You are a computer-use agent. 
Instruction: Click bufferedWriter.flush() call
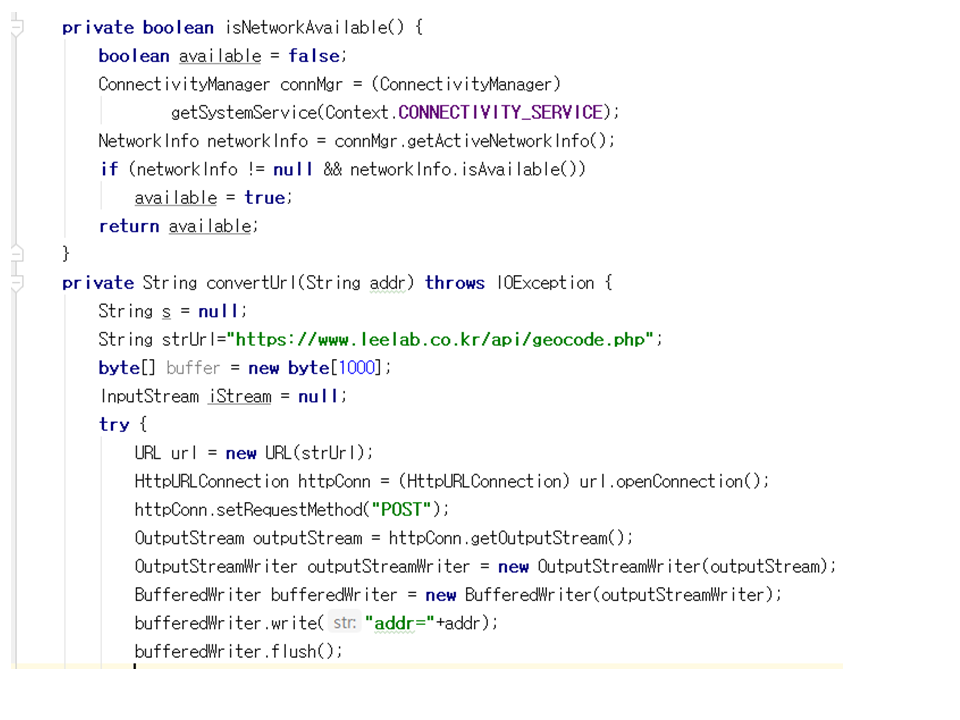(238, 651)
